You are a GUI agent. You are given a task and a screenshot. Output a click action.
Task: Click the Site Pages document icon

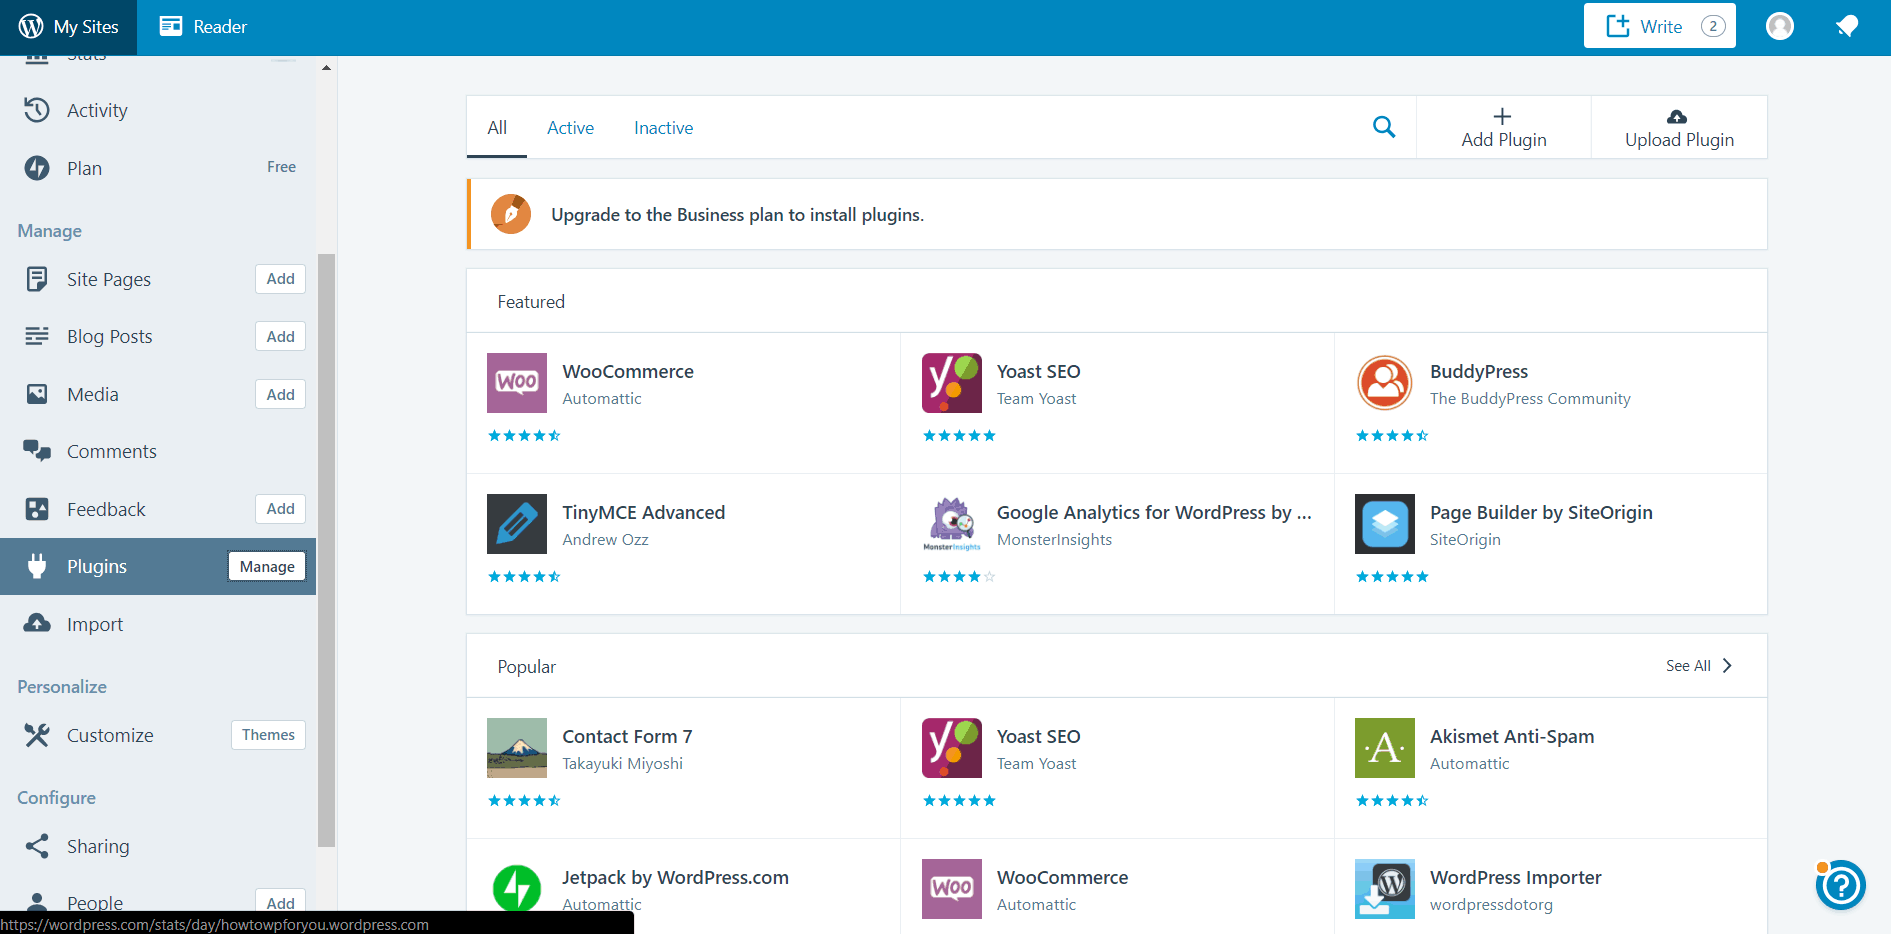37,279
